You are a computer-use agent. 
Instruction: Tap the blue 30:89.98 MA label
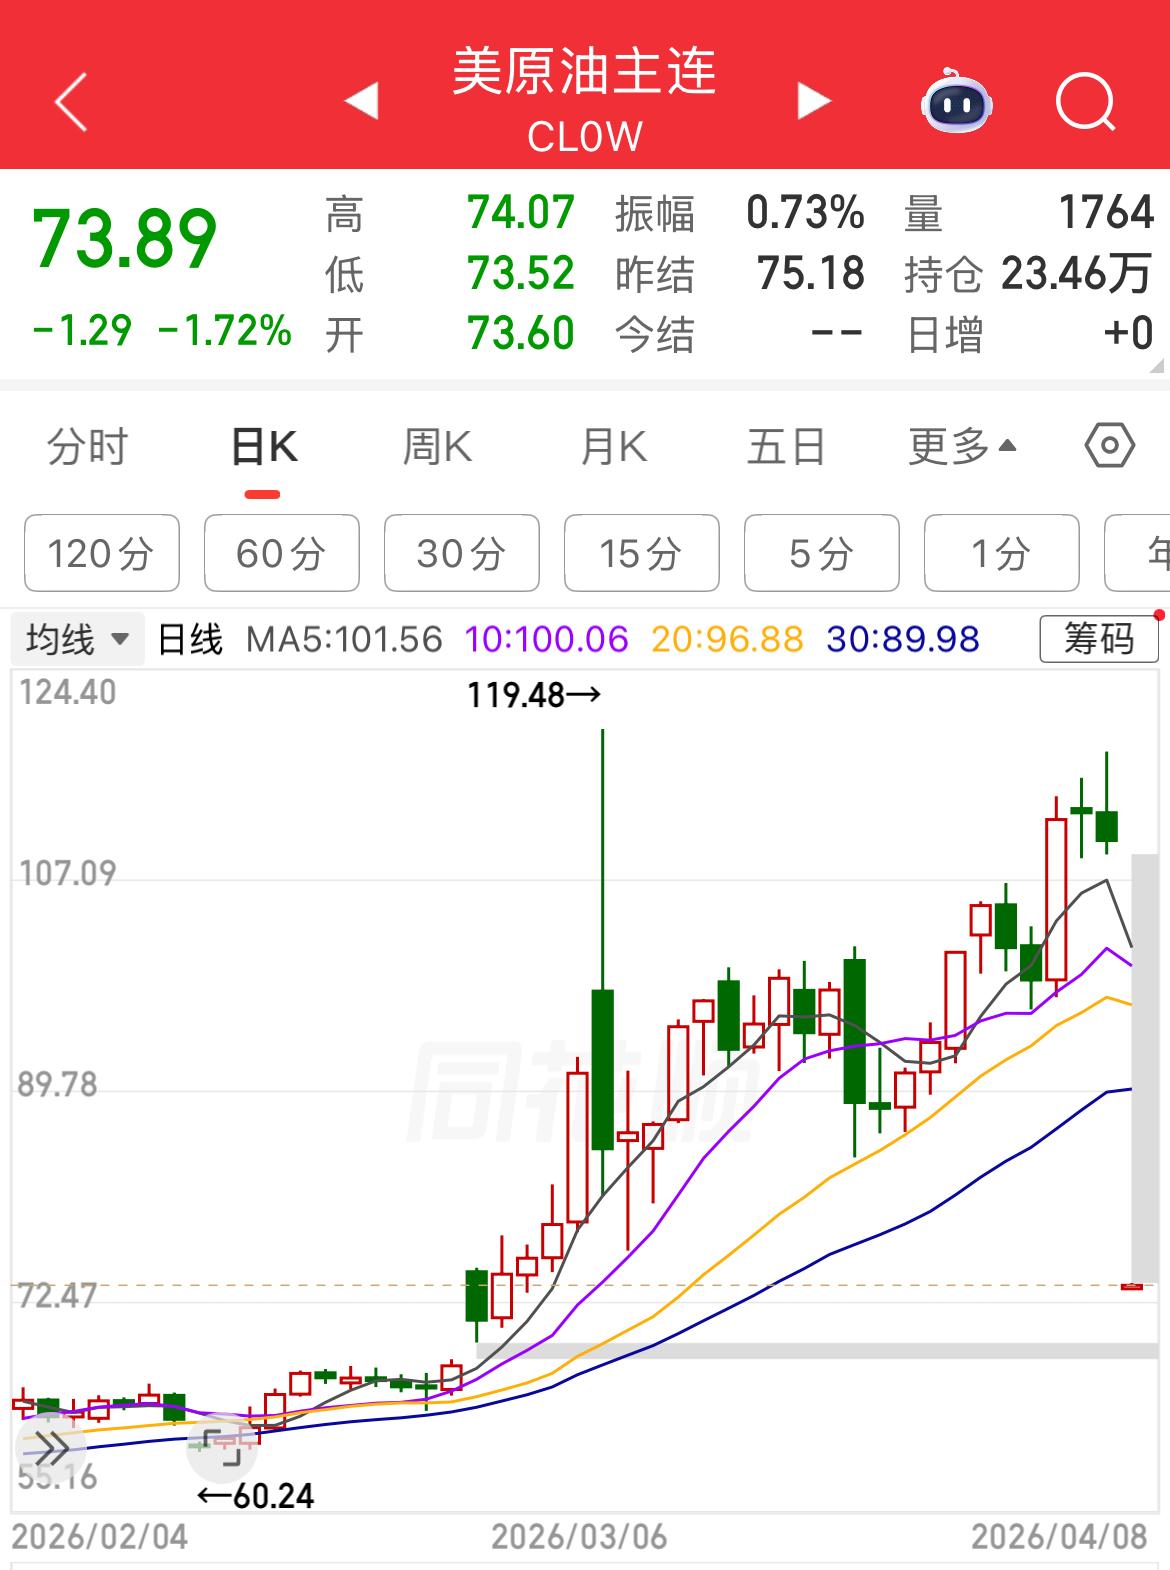coord(903,639)
